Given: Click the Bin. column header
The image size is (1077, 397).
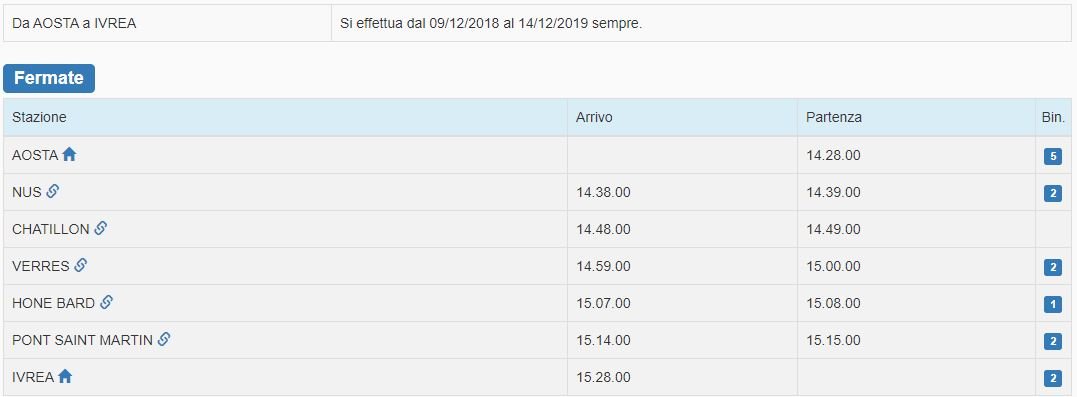Looking at the screenshot, I should (1053, 117).
